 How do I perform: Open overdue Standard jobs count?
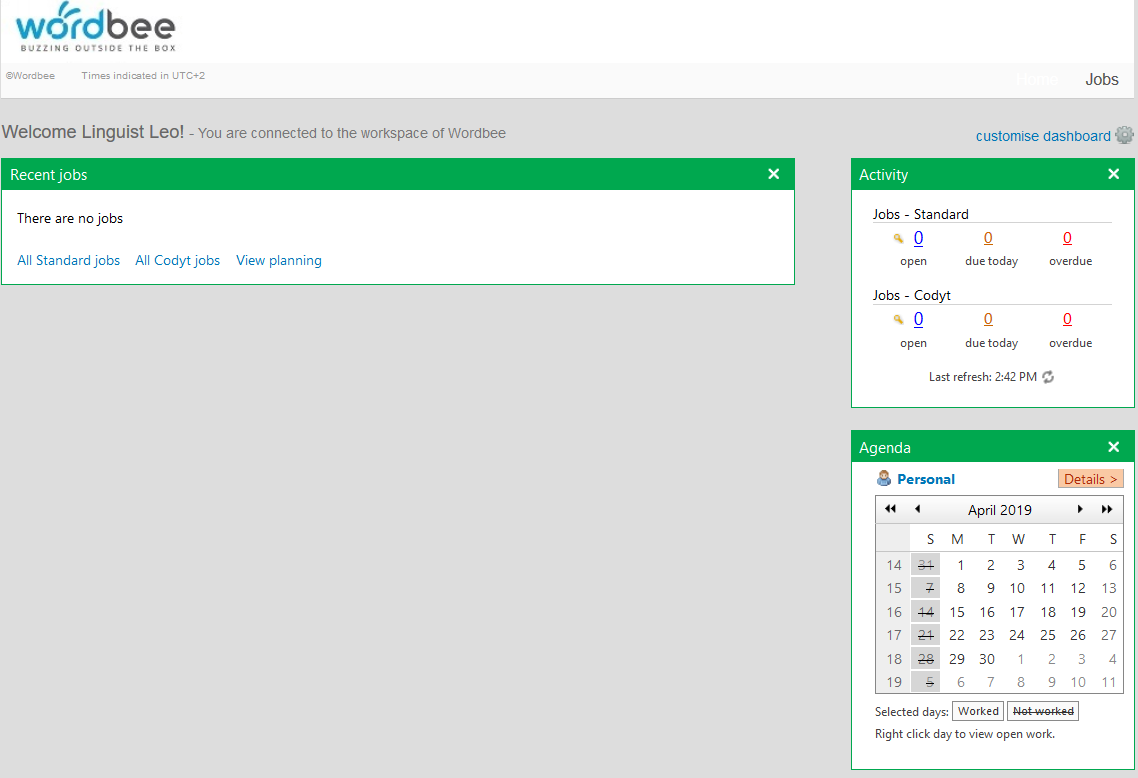pos(1067,238)
